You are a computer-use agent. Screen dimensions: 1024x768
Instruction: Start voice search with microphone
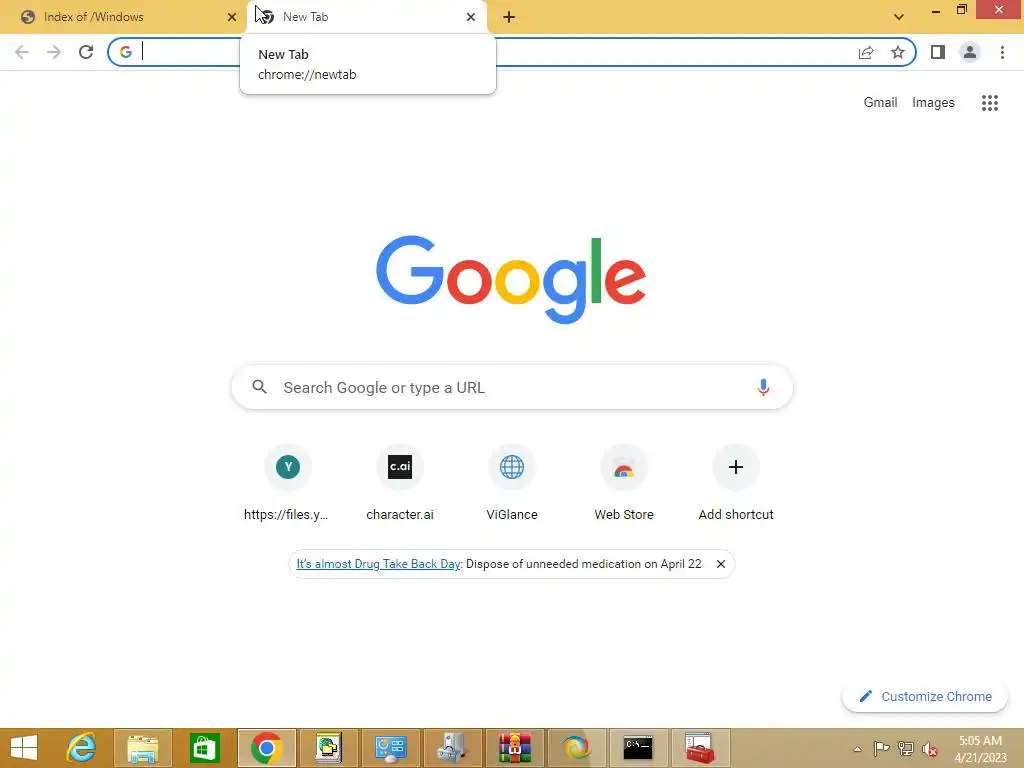click(763, 387)
